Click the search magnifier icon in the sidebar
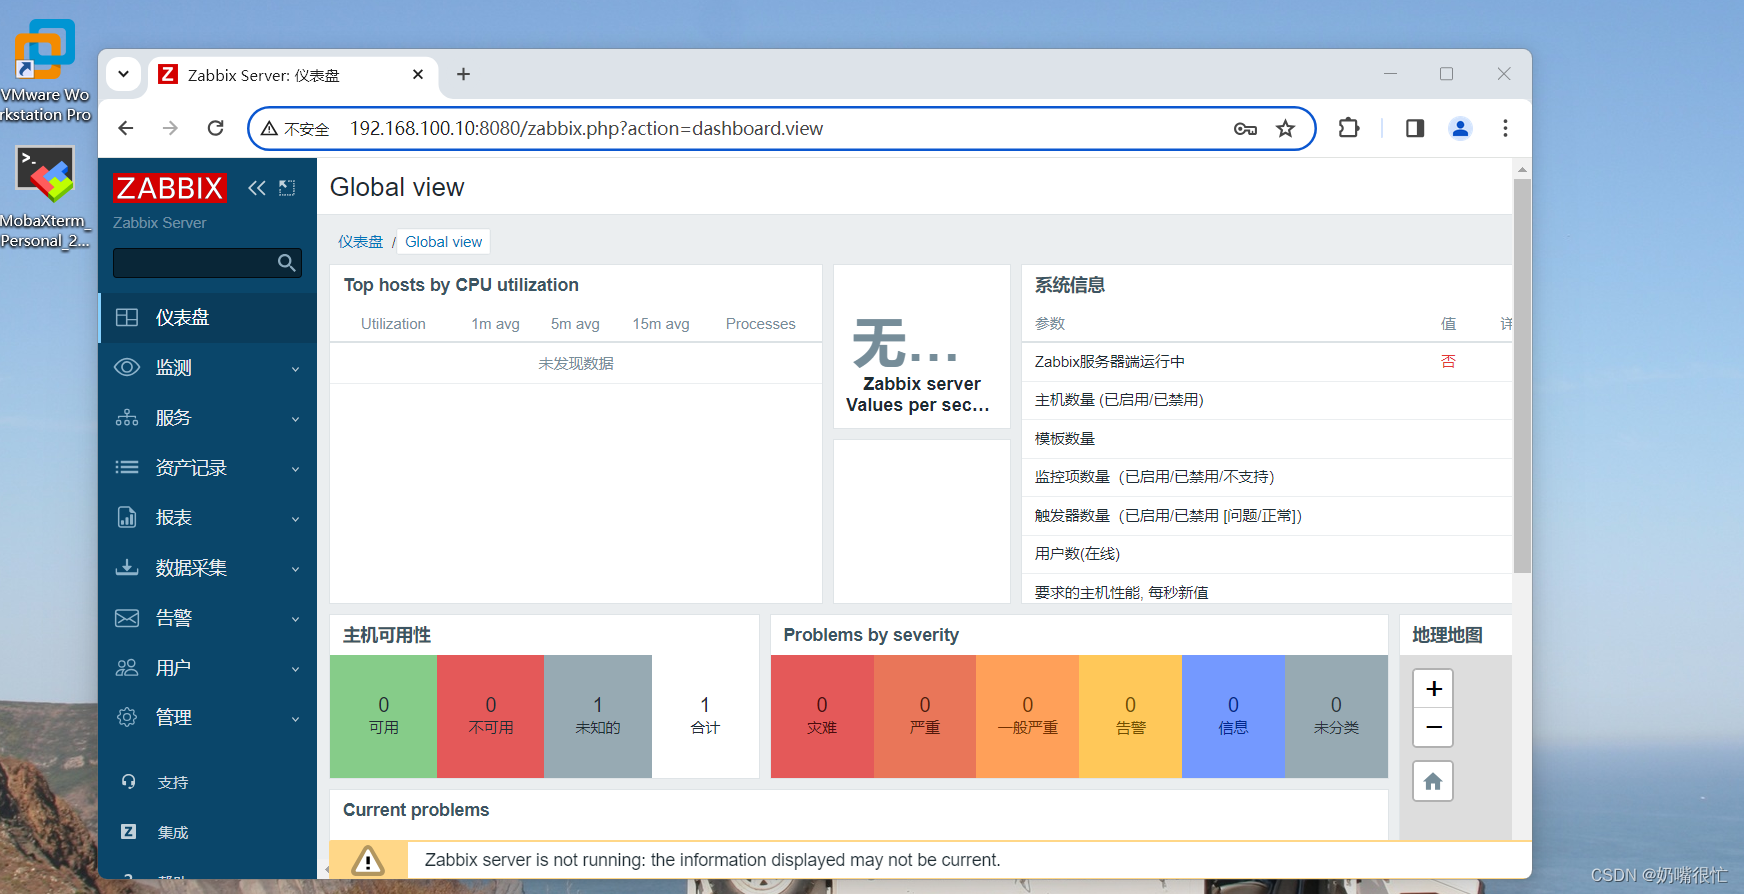 [287, 263]
